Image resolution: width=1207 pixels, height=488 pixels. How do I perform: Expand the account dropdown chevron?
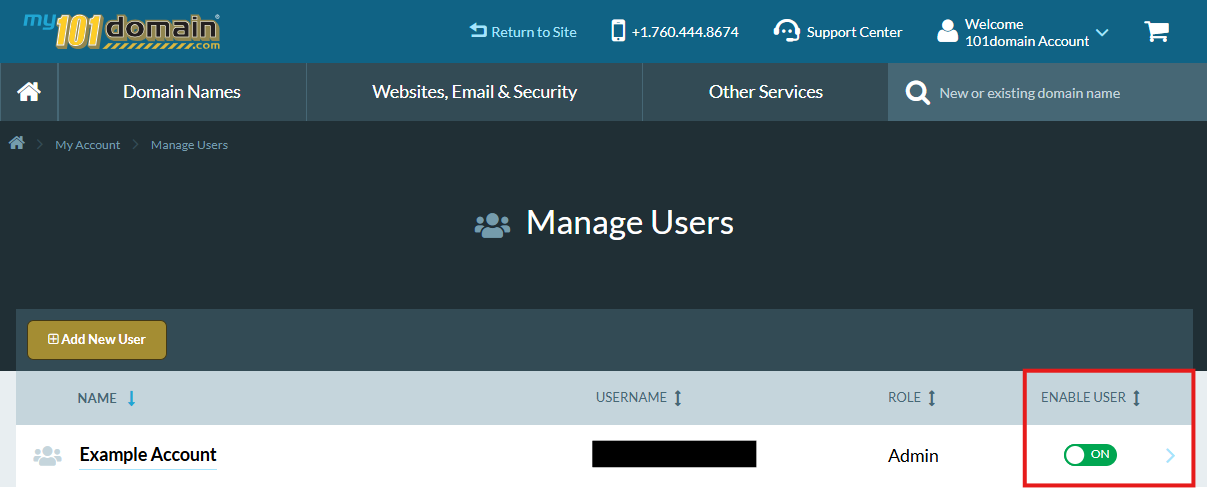(x=1102, y=32)
